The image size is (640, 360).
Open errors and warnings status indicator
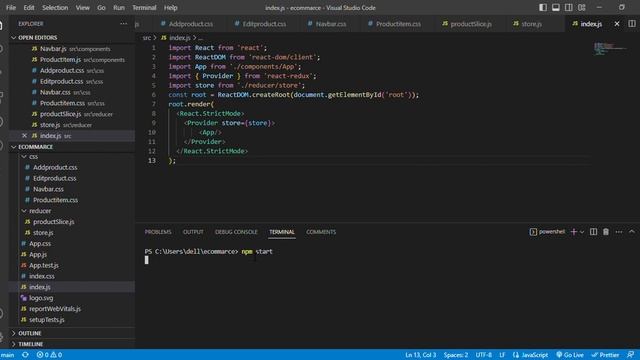coord(49,355)
